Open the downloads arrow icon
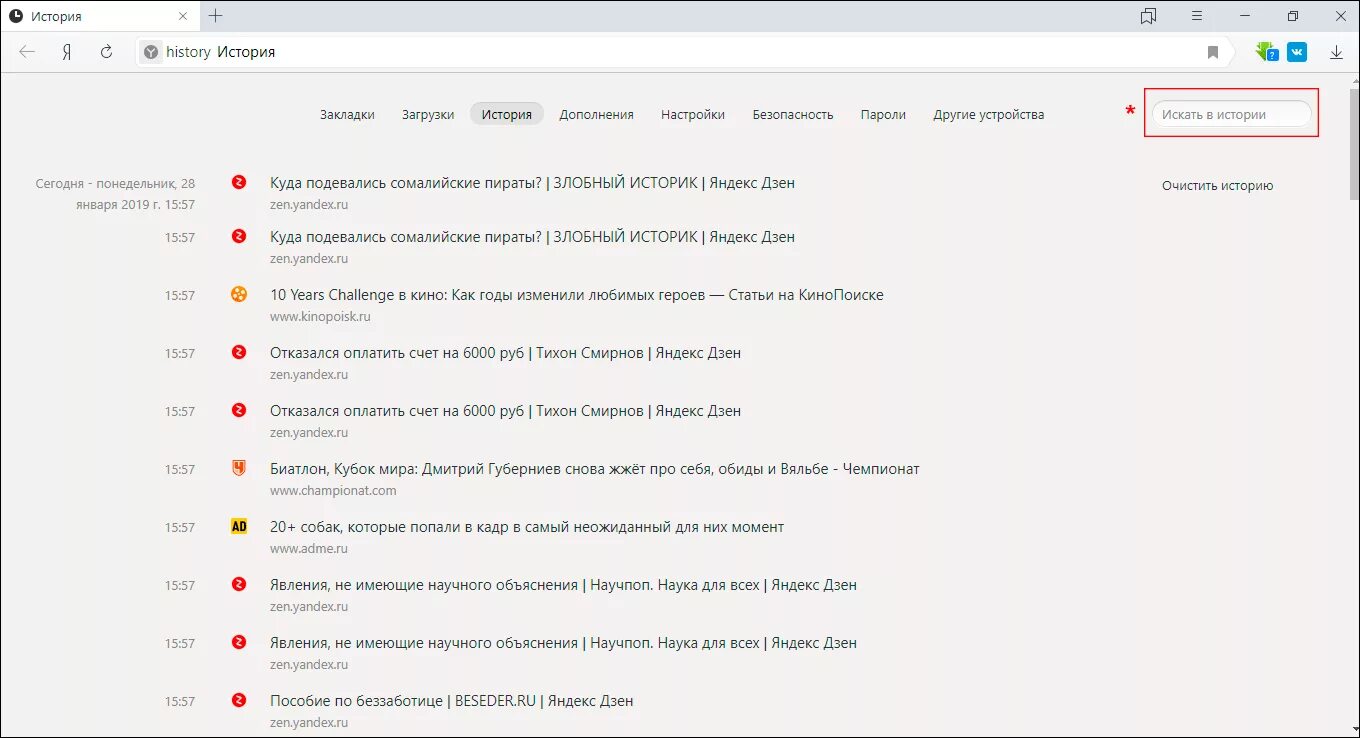 pyautogui.click(x=1336, y=52)
